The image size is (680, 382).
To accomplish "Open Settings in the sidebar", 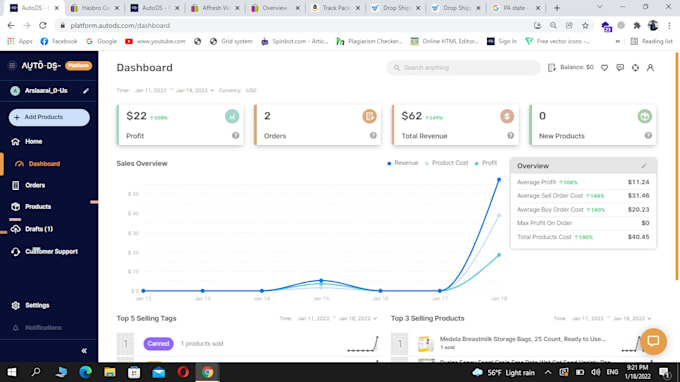I will coord(37,305).
